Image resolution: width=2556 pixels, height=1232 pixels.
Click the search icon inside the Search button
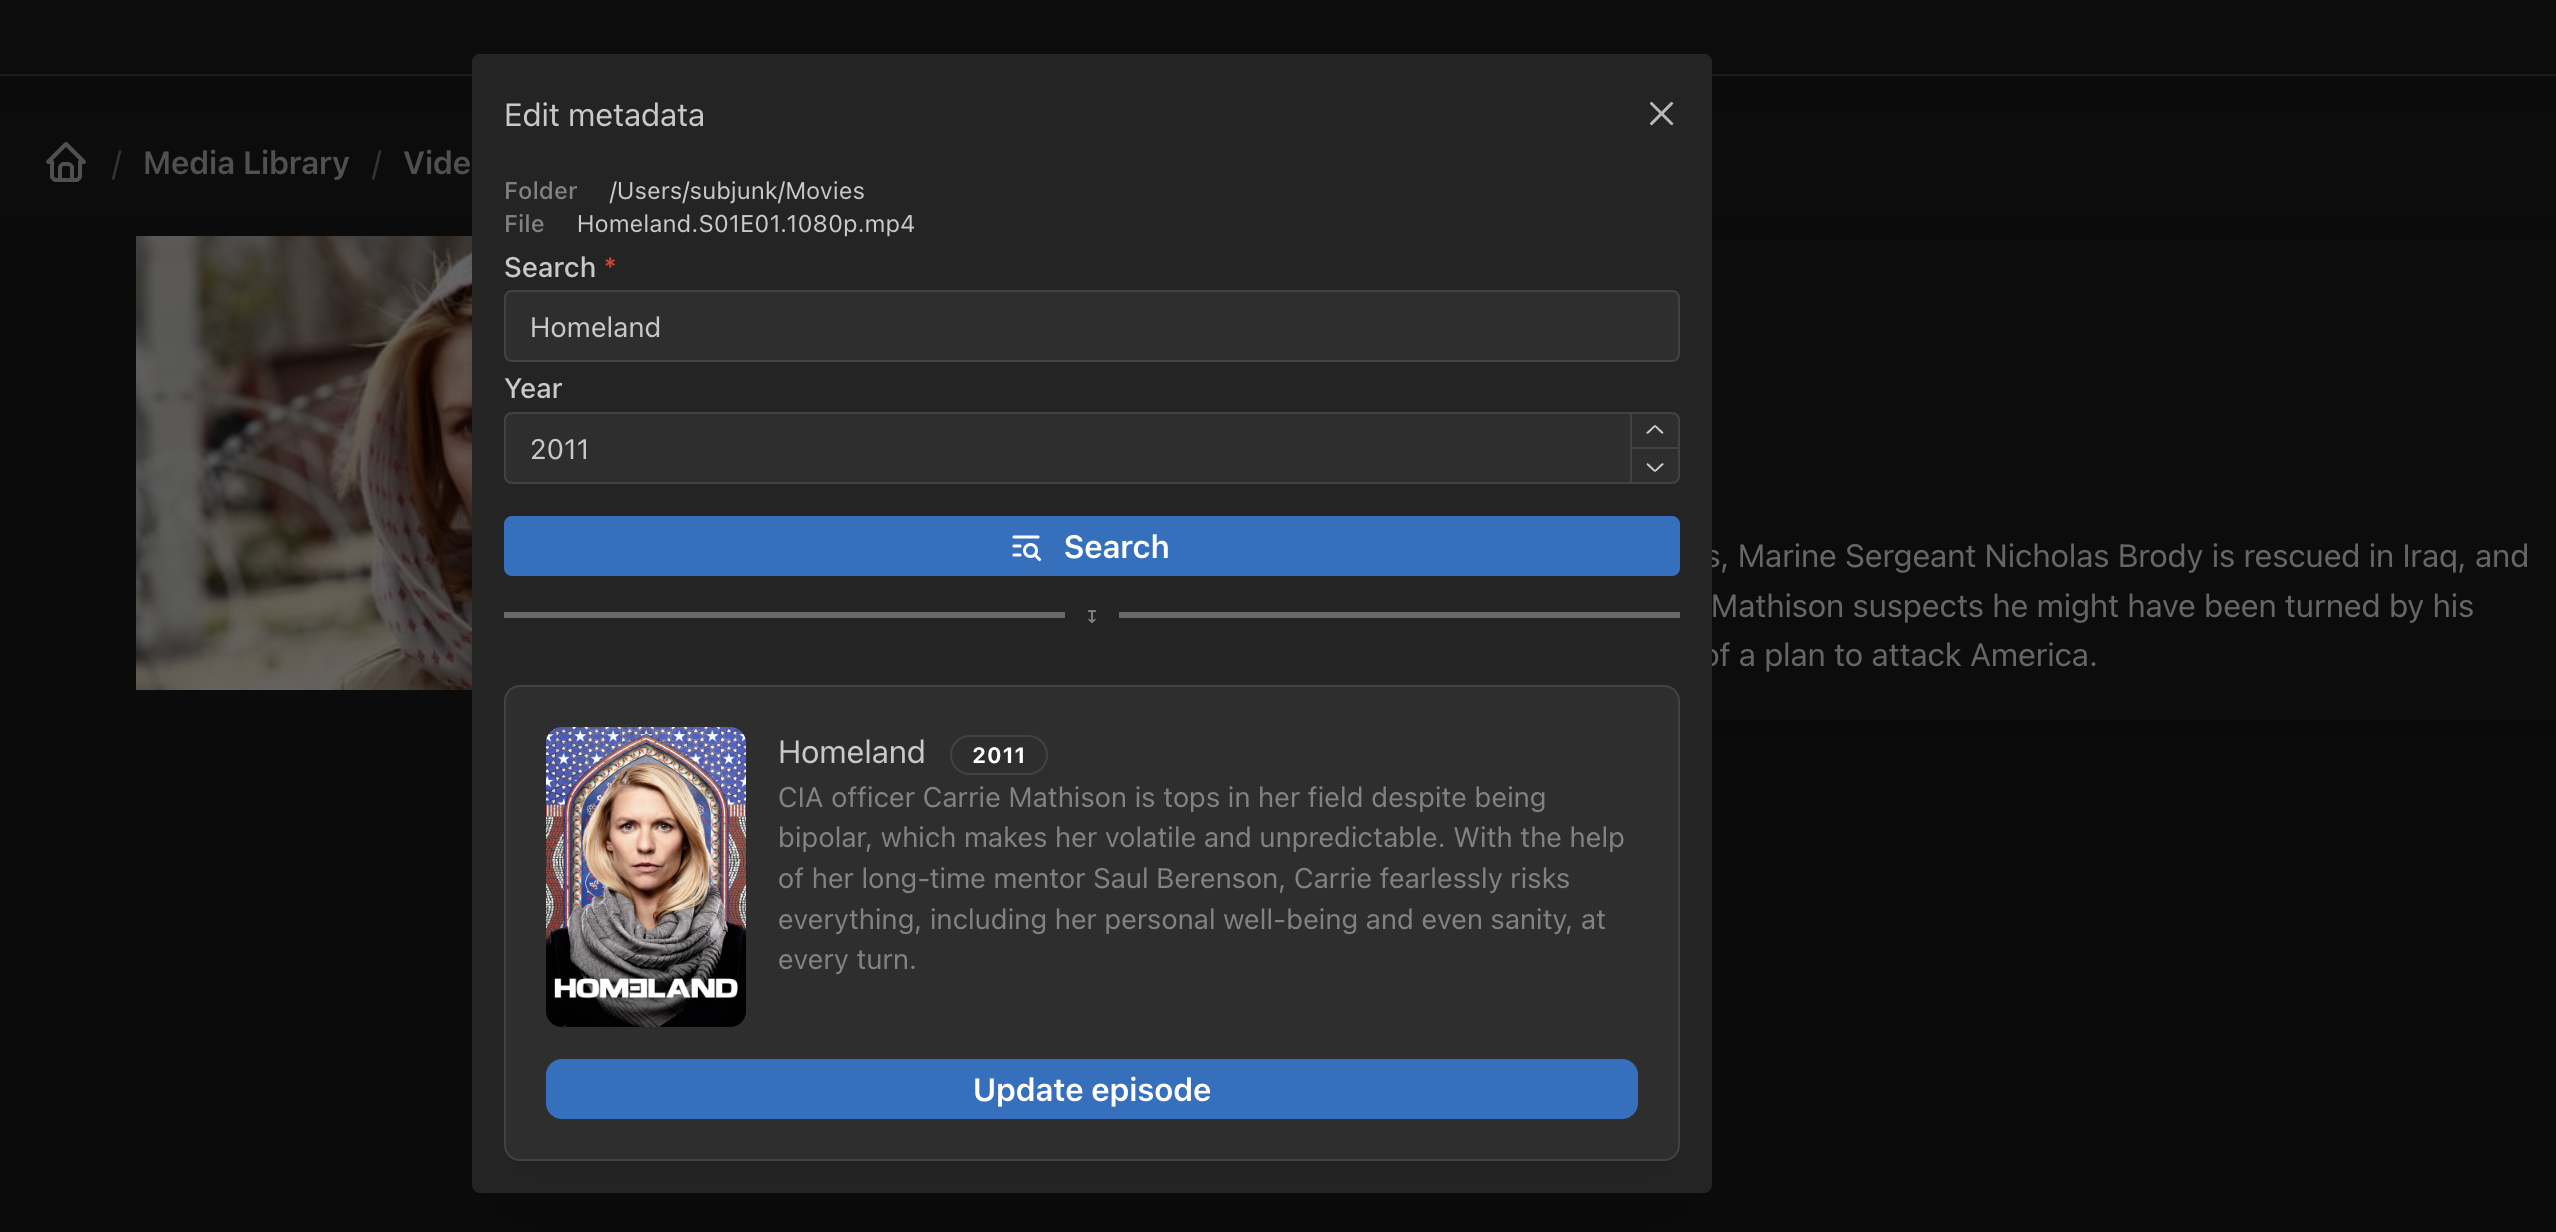(x=1027, y=547)
